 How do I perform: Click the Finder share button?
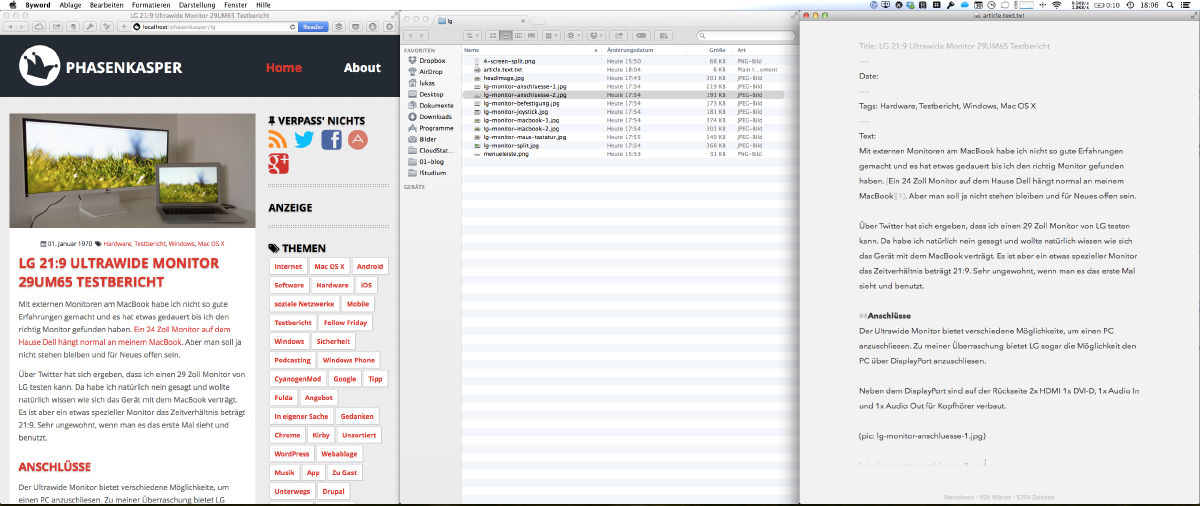click(619, 35)
